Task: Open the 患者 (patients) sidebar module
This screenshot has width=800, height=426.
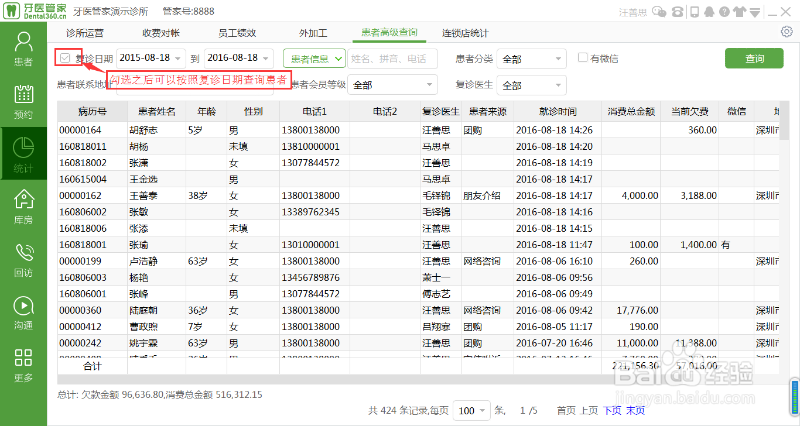Action: [x=23, y=49]
